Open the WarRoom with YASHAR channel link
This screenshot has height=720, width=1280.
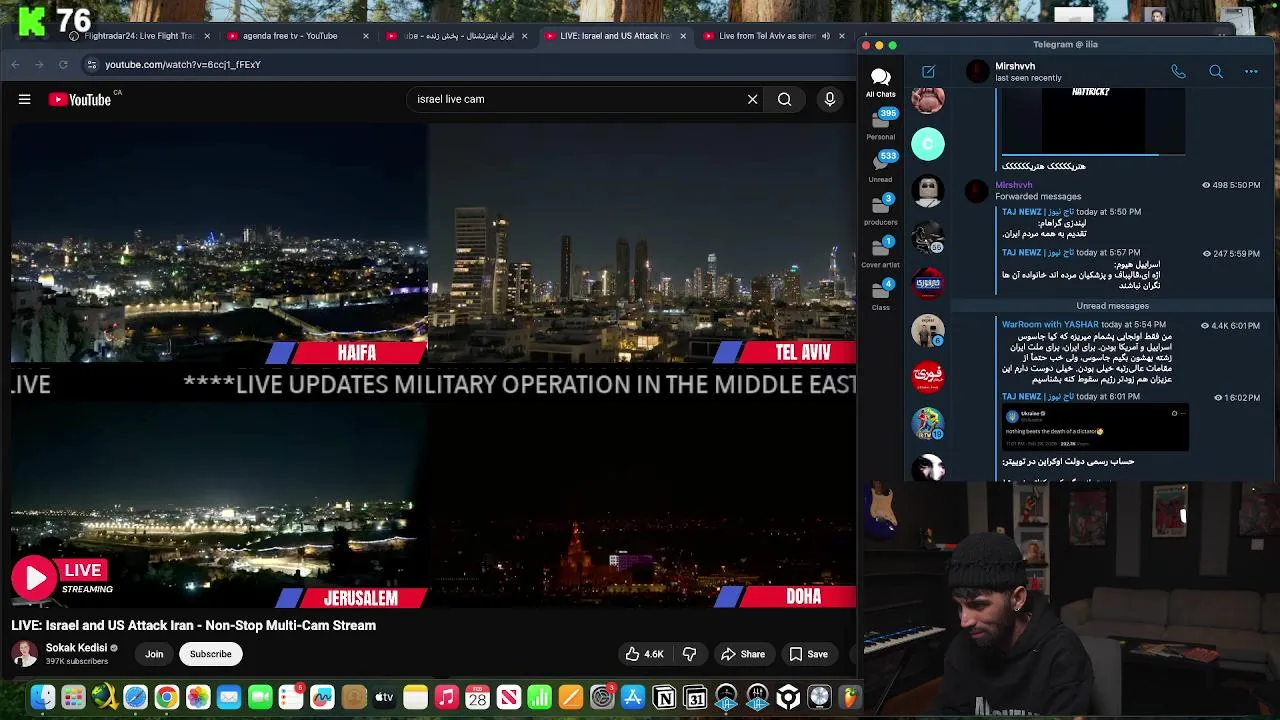pos(1050,325)
